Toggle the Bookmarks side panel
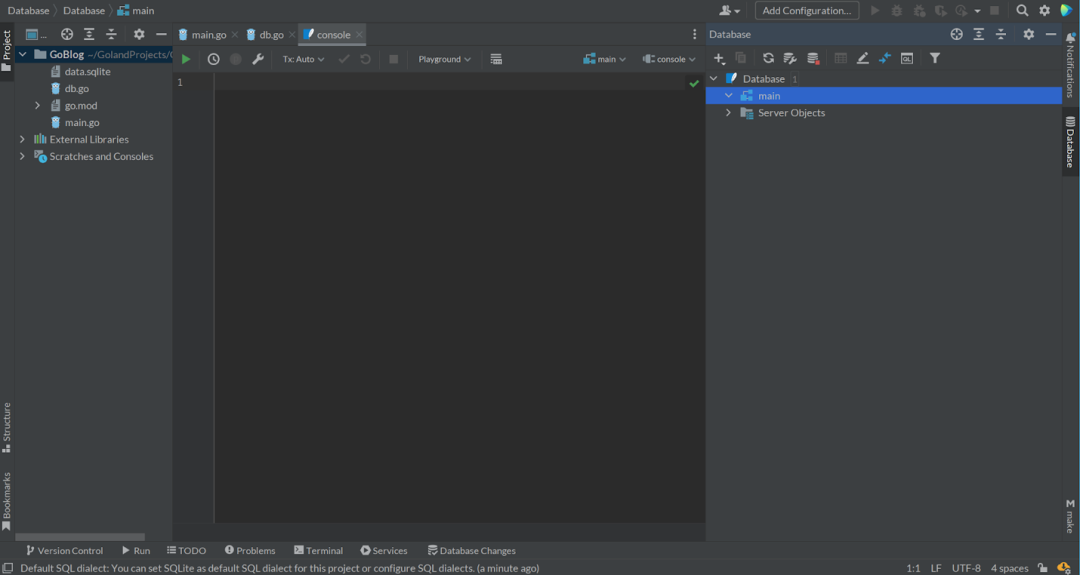 [x=6, y=501]
